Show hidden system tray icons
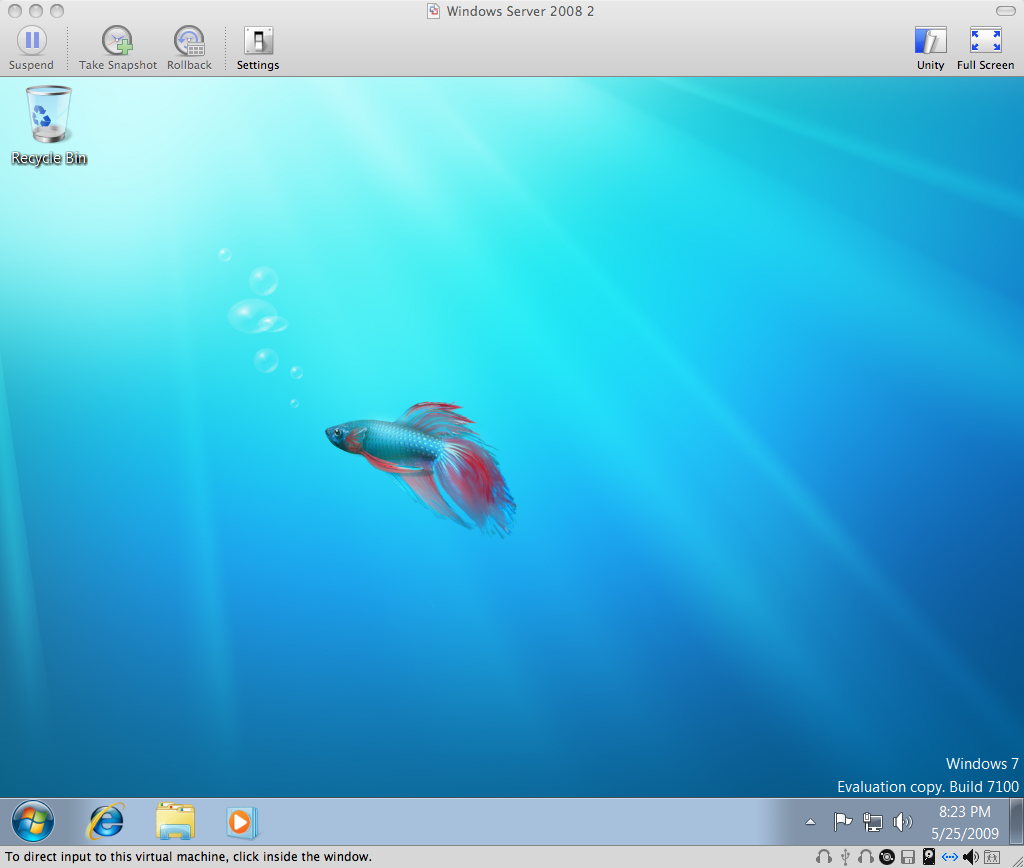The height and width of the screenshot is (868, 1024). pyautogui.click(x=810, y=822)
